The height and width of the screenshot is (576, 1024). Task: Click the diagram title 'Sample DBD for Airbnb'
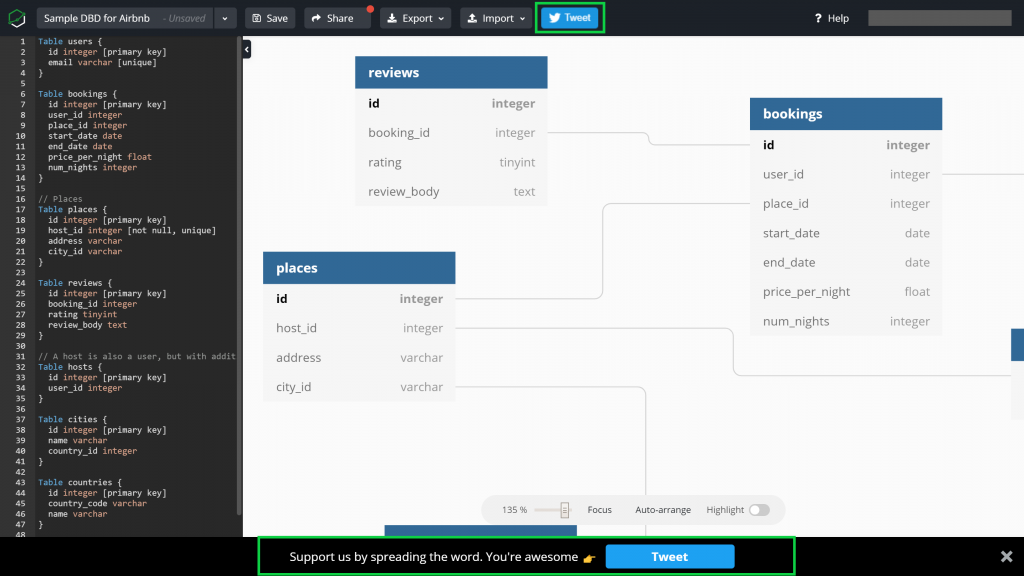(x=97, y=18)
